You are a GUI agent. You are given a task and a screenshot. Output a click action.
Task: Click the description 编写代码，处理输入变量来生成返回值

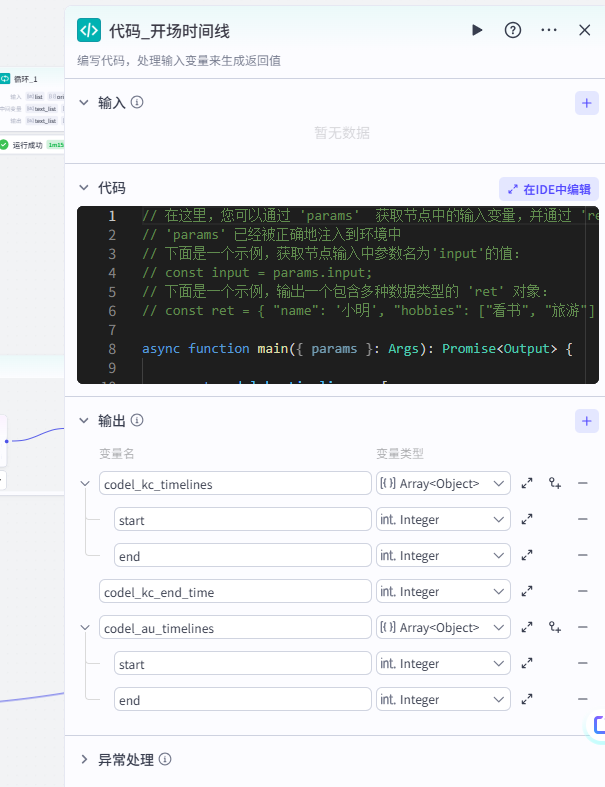click(x=179, y=61)
